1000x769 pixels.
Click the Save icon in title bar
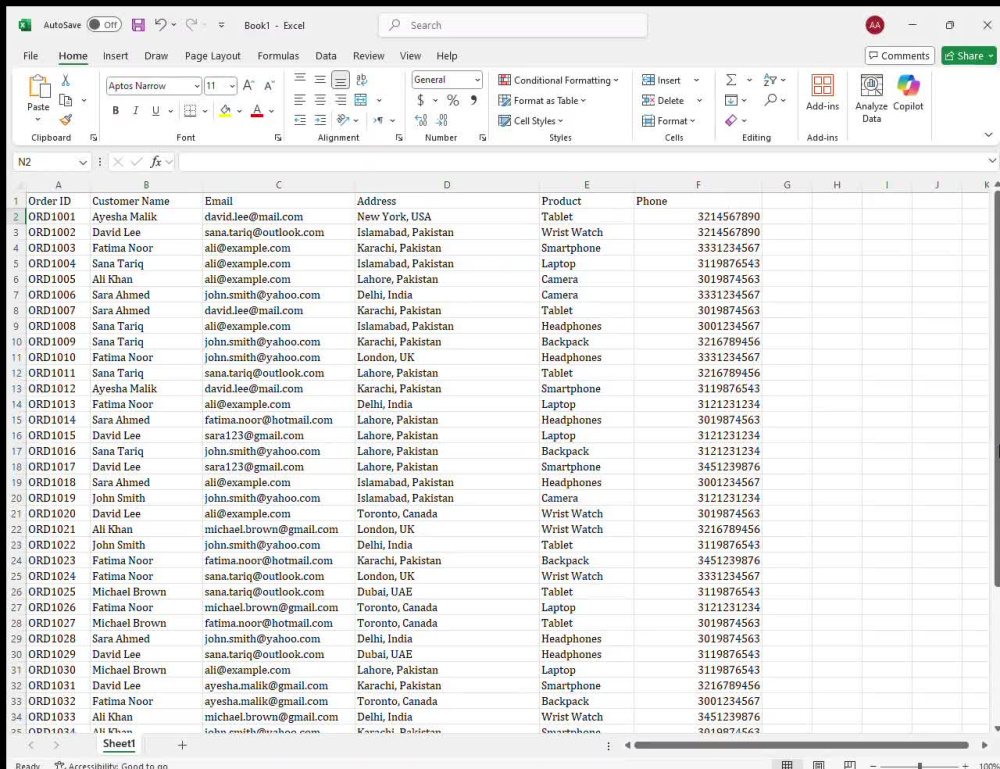pos(138,25)
